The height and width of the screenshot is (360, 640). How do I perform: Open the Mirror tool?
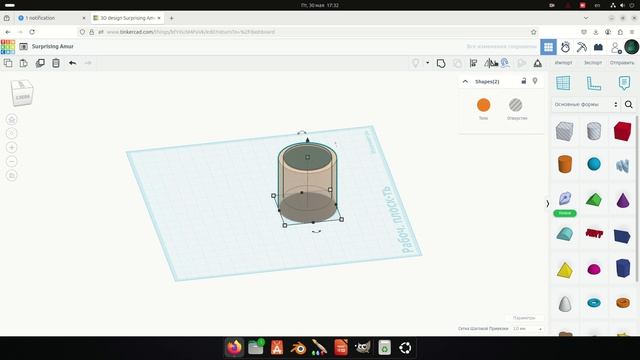(490, 63)
